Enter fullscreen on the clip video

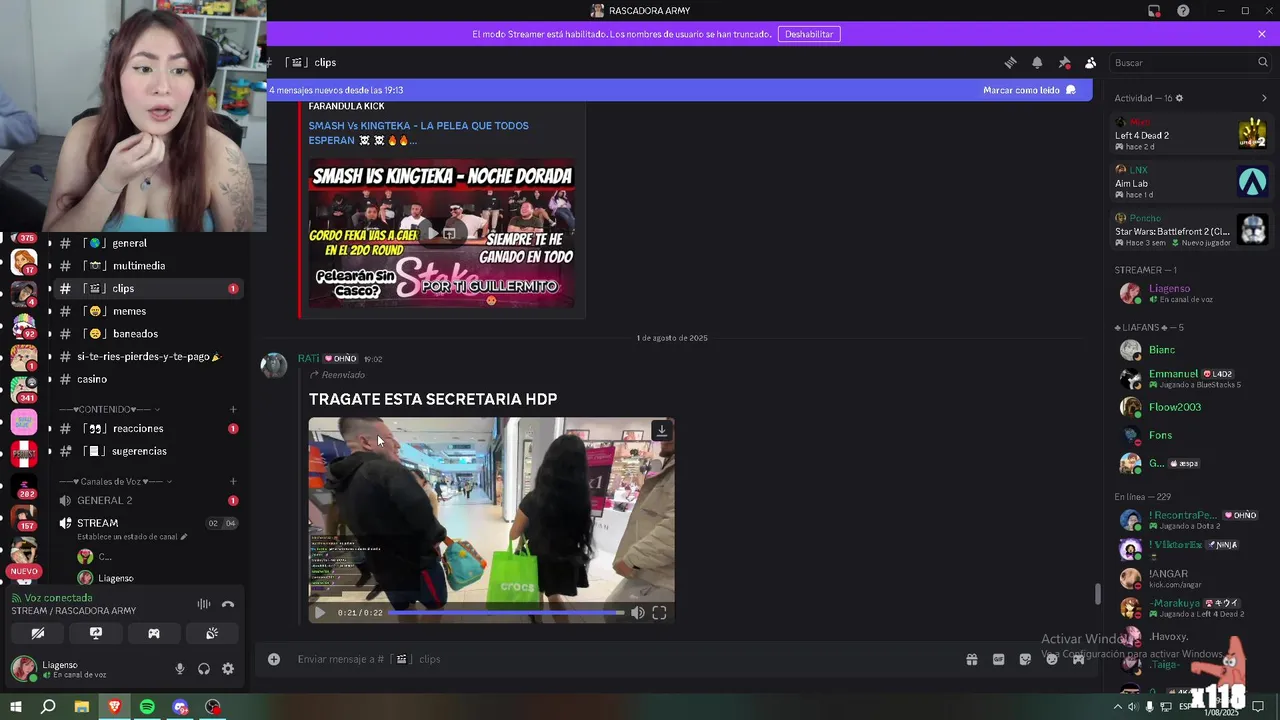[x=659, y=613]
